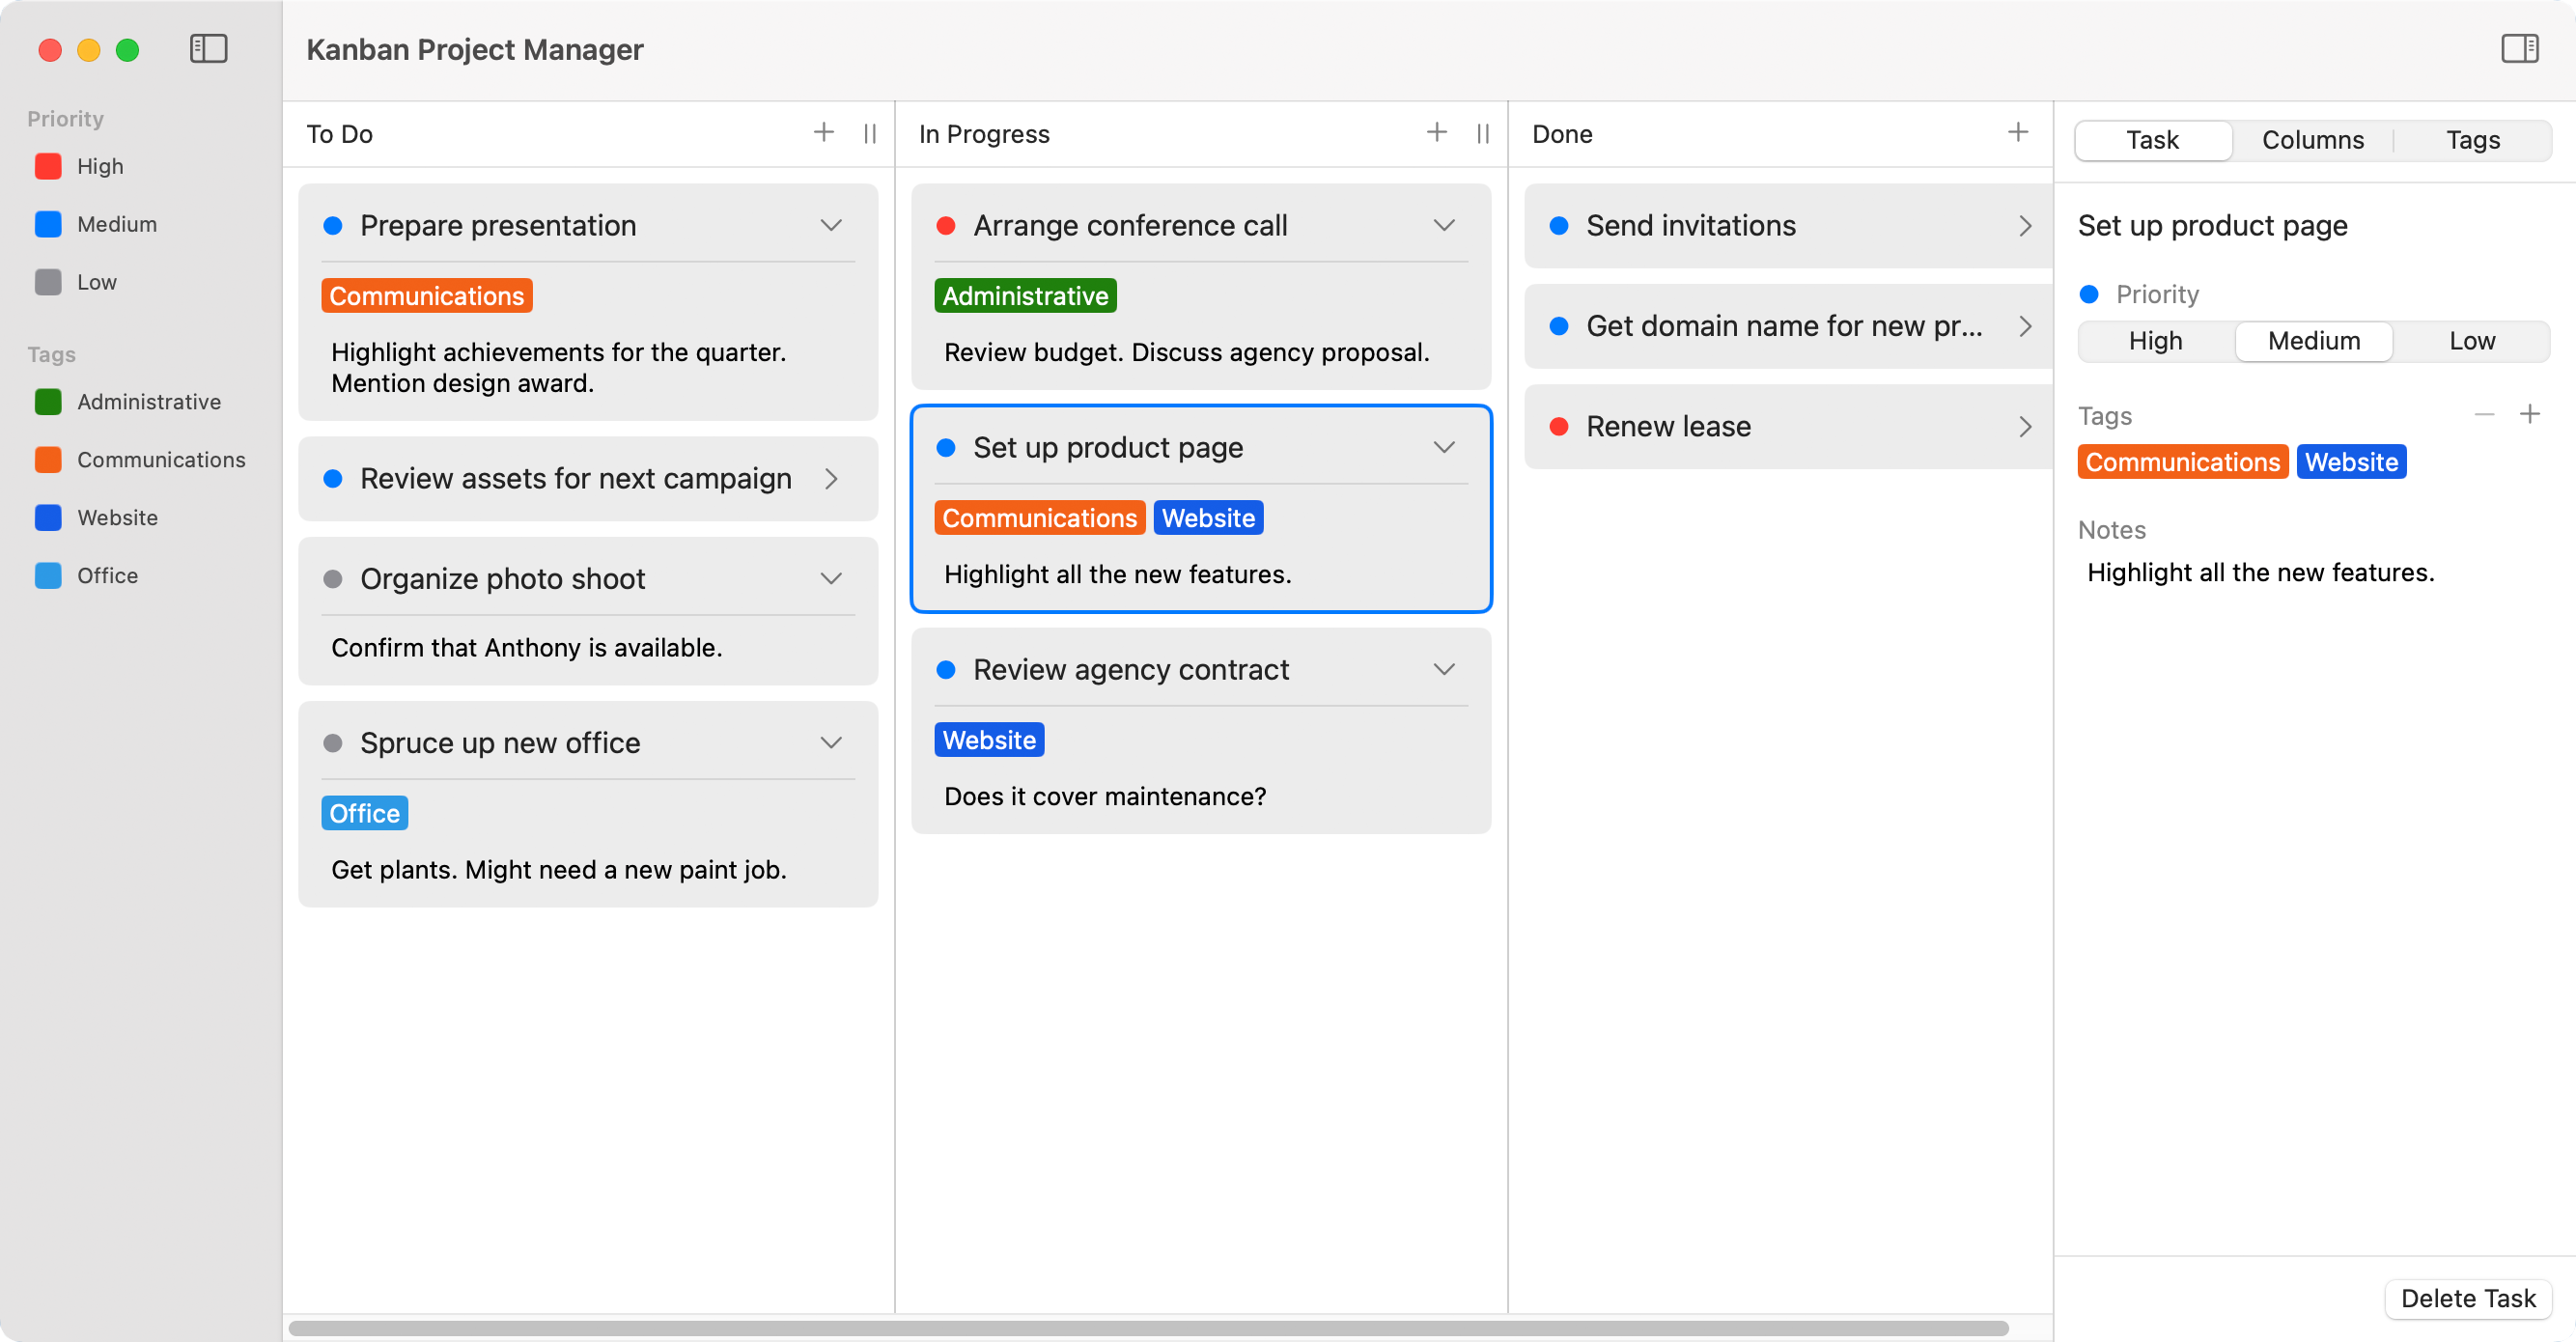Click Website tag in inspector Tags section
The width and height of the screenshot is (2576, 1342).
pyautogui.click(x=2351, y=462)
